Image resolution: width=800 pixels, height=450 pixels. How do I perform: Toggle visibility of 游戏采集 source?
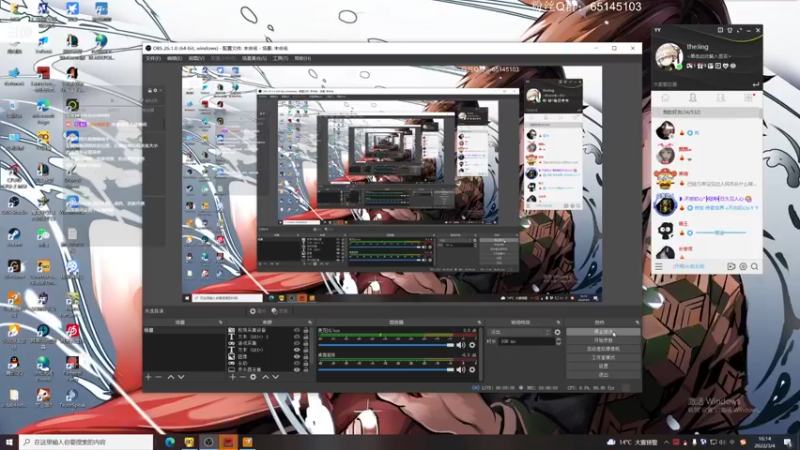pyautogui.click(x=296, y=343)
